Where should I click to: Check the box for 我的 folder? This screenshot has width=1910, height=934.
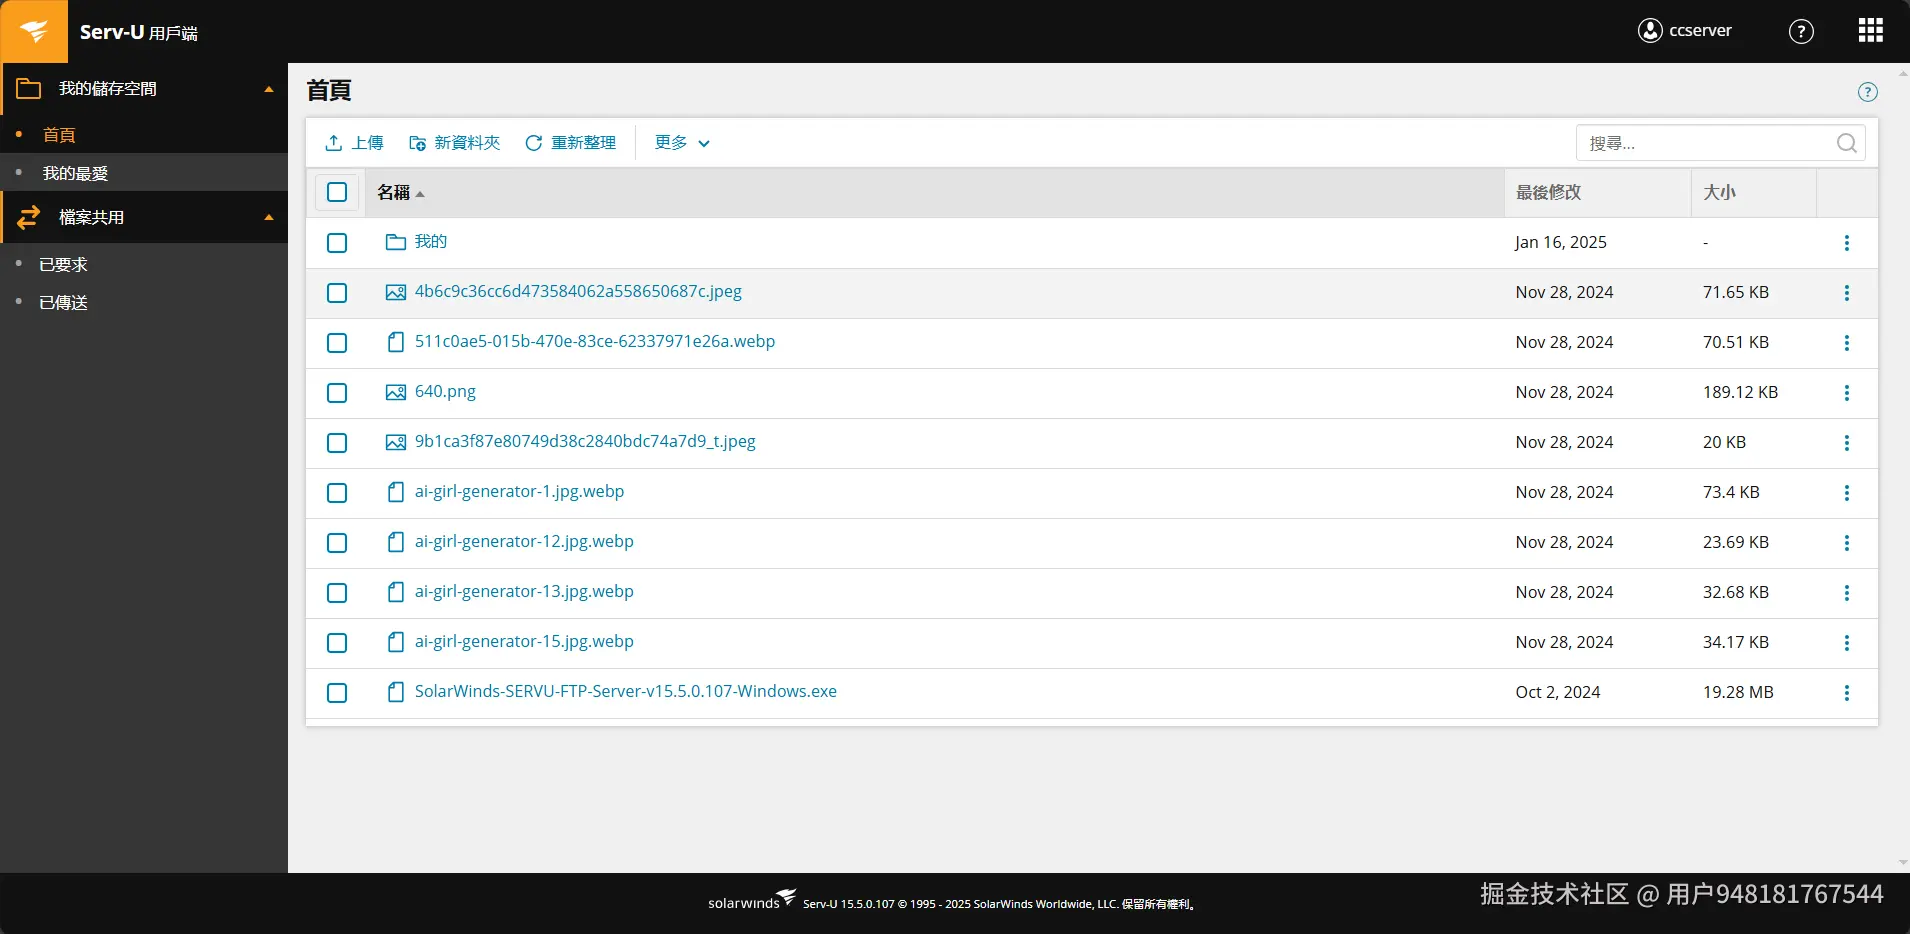pyautogui.click(x=337, y=243)
